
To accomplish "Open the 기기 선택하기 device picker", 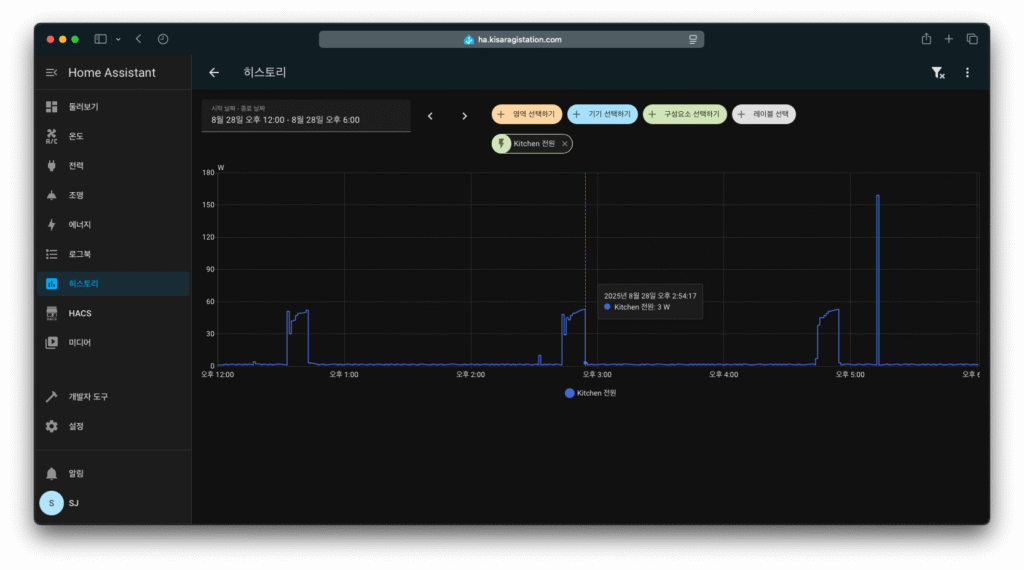I will click(602, 115).
